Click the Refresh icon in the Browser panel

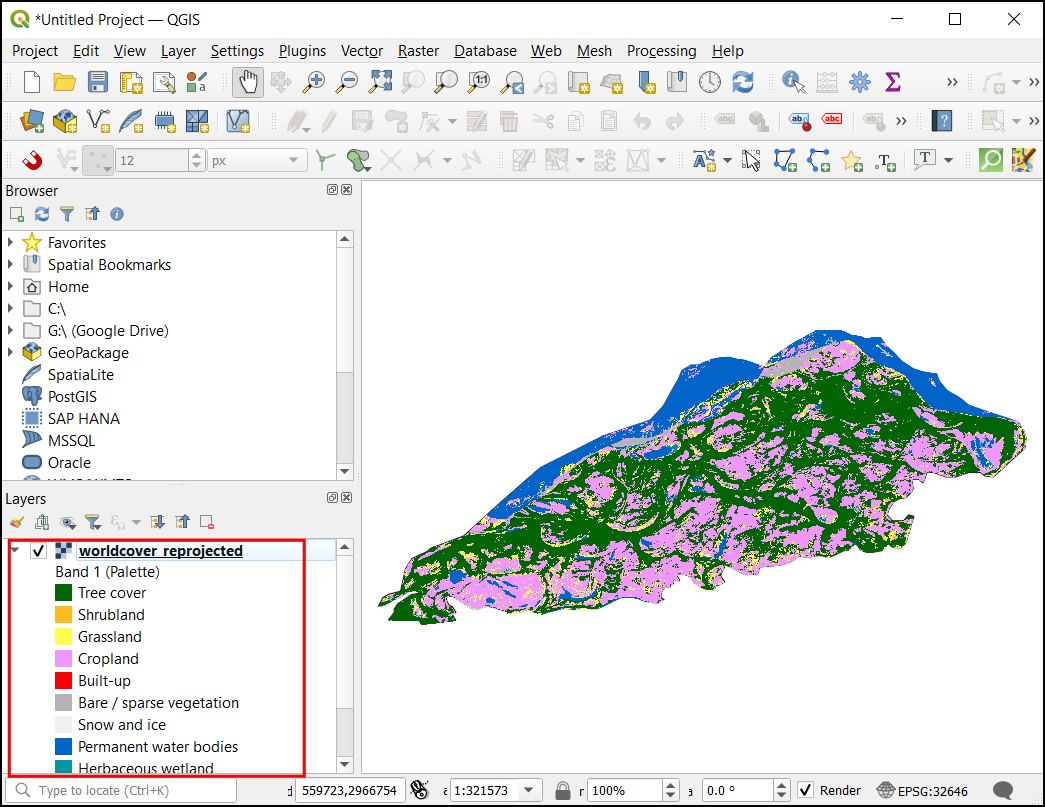(x=41, y=214)
